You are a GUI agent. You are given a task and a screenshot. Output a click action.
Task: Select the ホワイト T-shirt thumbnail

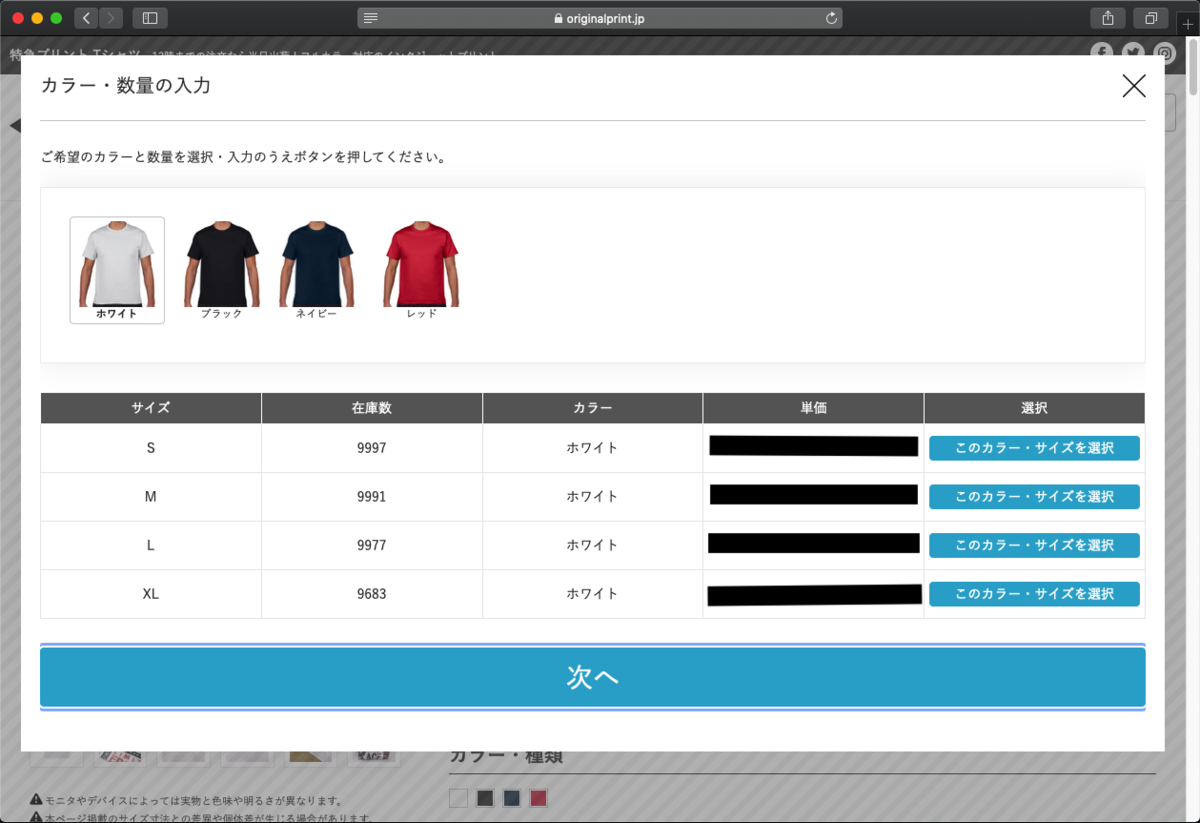[x=117, y=270]
